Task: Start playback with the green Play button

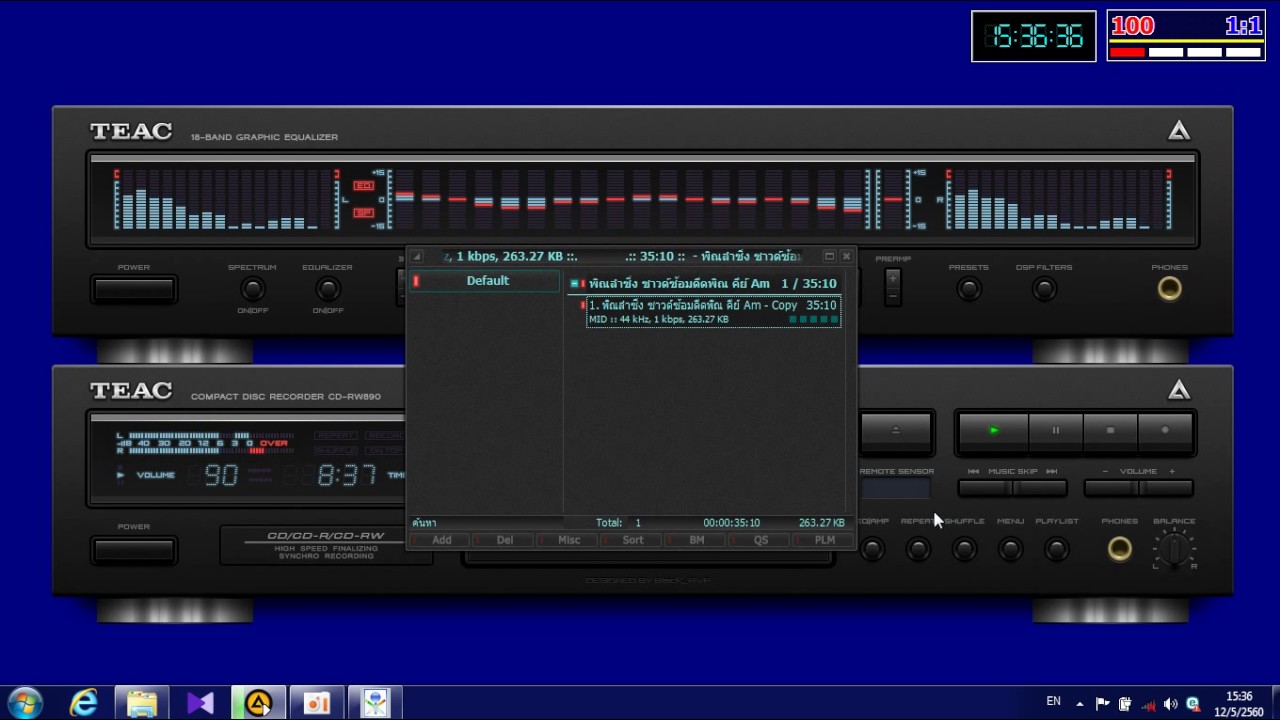Action: click(x=993, y=430)
